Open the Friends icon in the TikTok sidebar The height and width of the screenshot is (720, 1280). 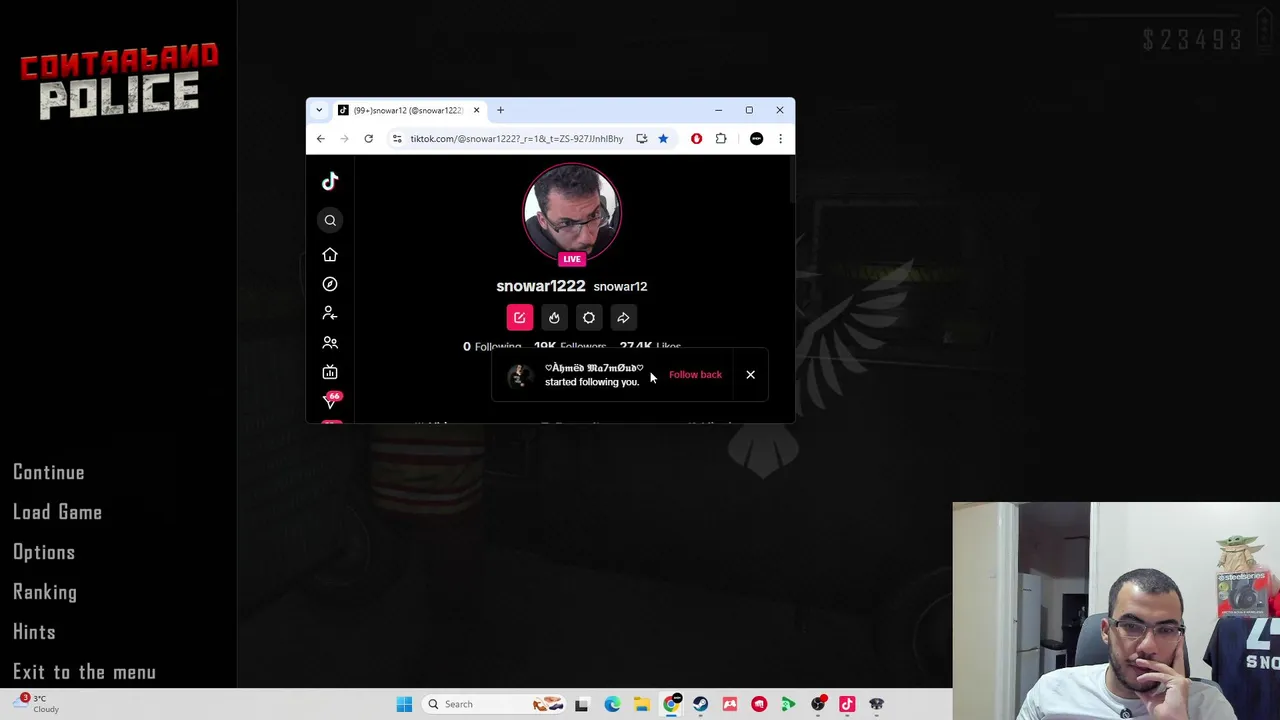[x=330, y=343]
